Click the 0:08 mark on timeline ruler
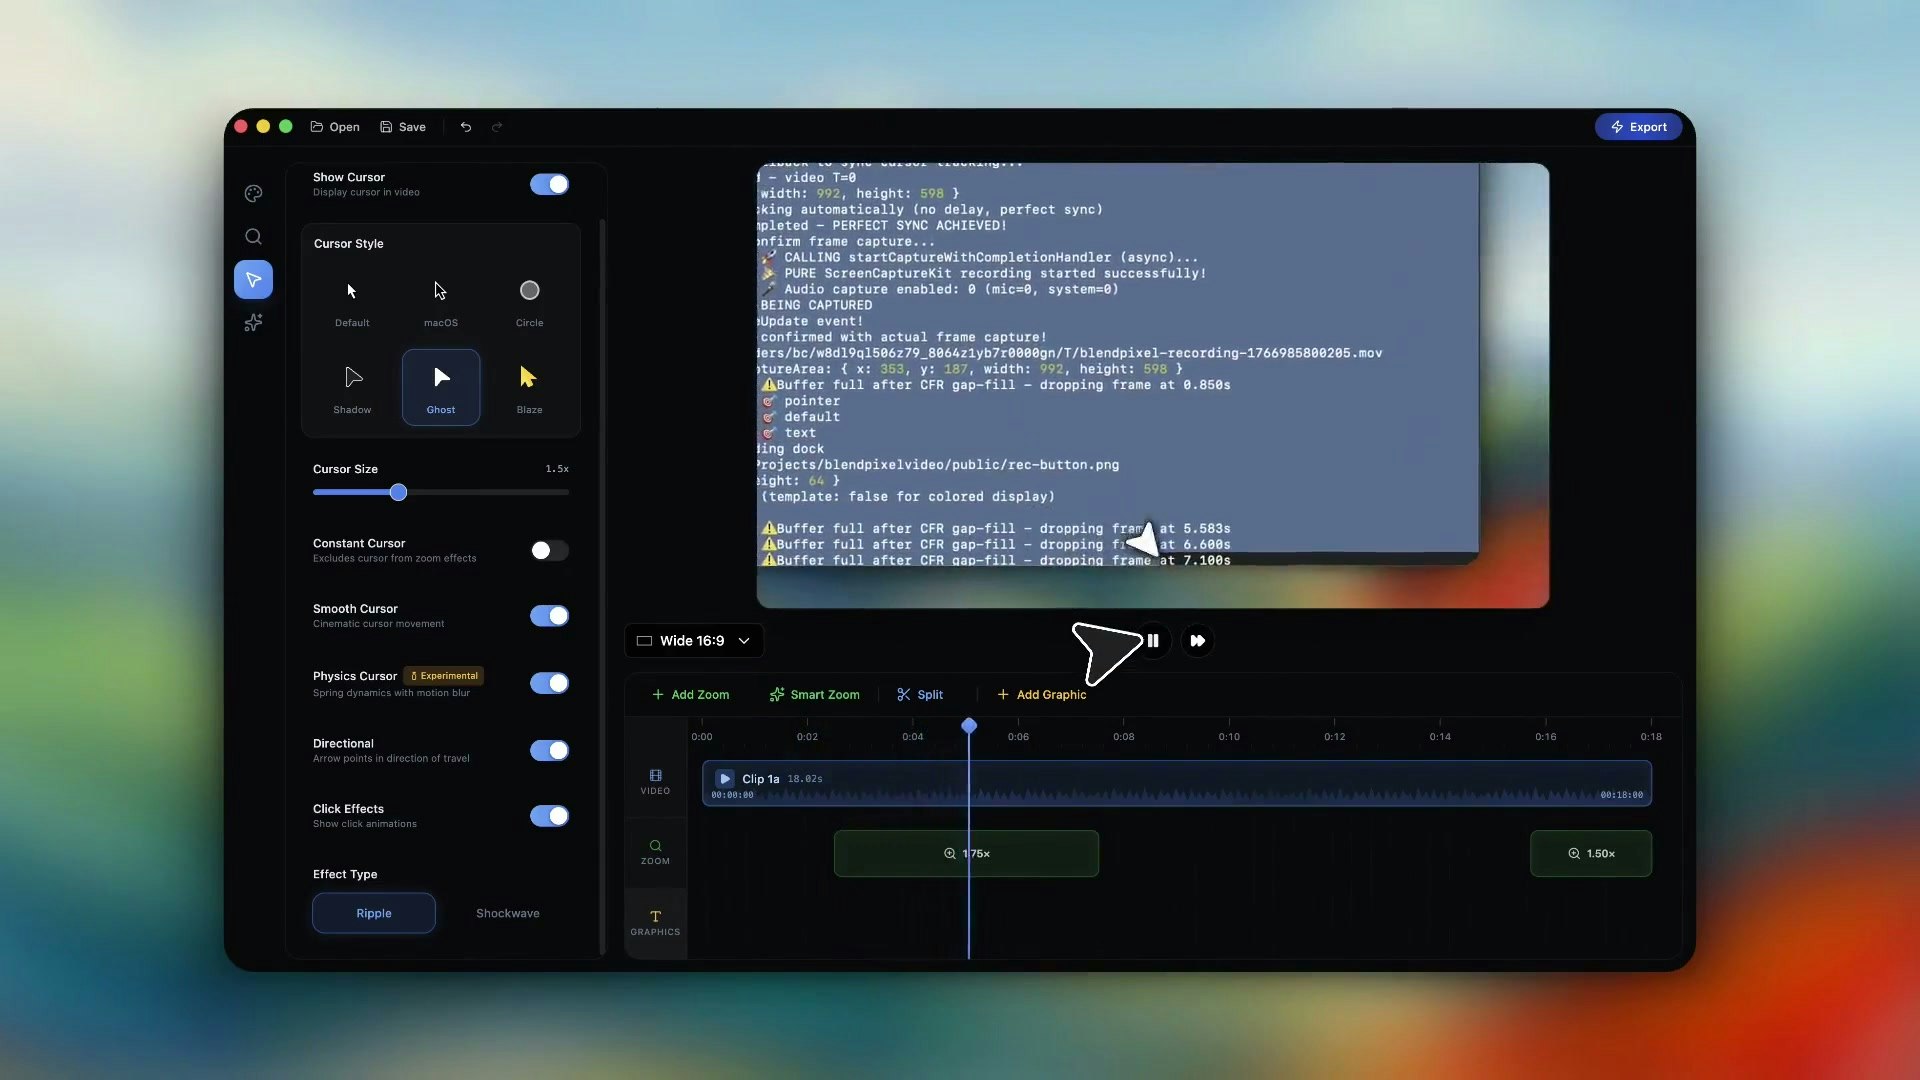Image resolution: width=1920 pixels, height=1080 pixels. (1124, 736)
